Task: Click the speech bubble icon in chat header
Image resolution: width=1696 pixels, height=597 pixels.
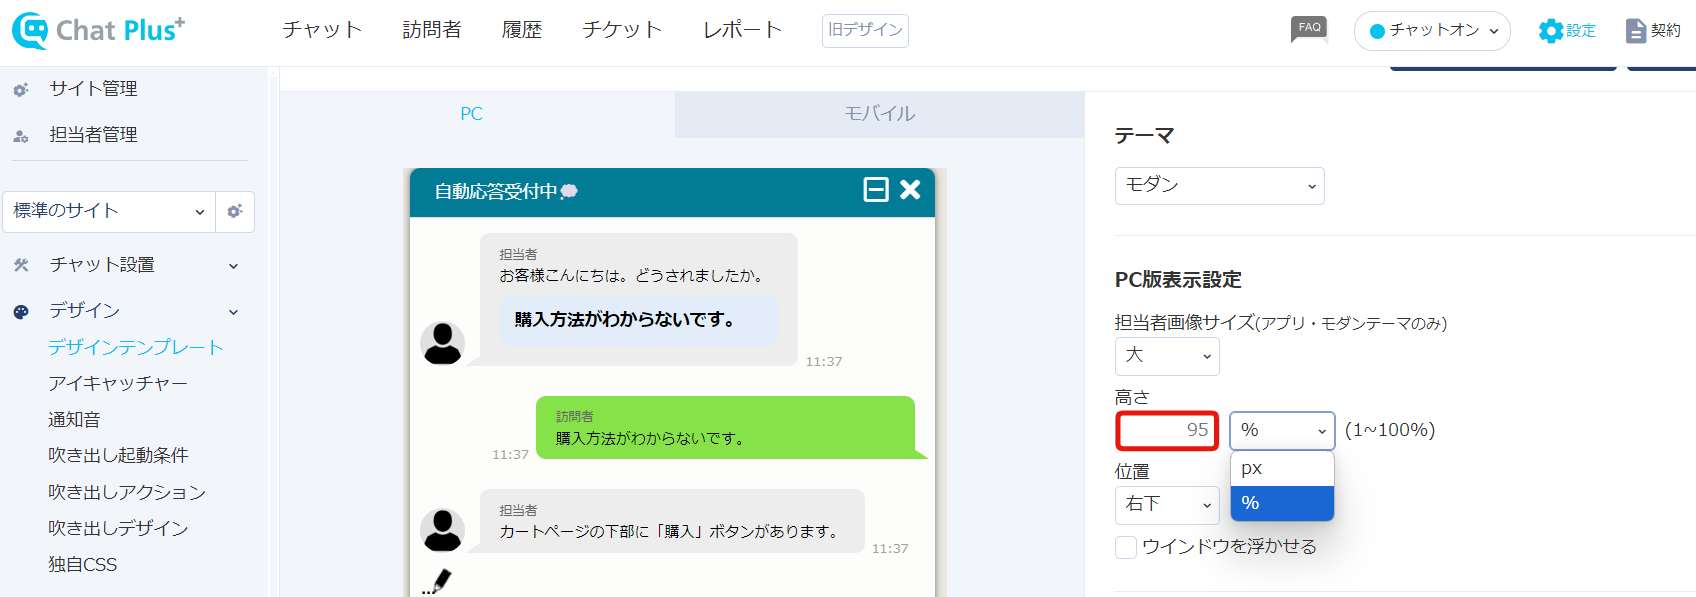Action: pyautogui.click(x=569, y=192)
